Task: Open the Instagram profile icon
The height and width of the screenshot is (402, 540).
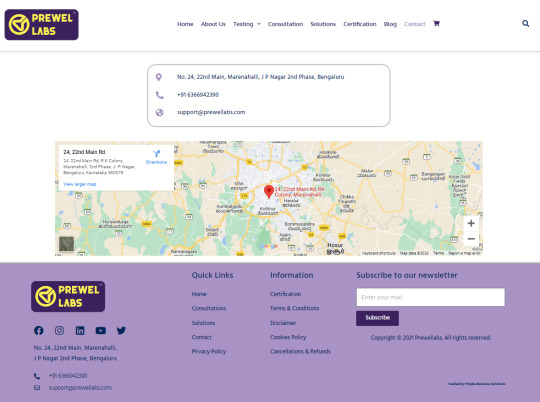Action: pyautogui.click(x=59, y=330)
